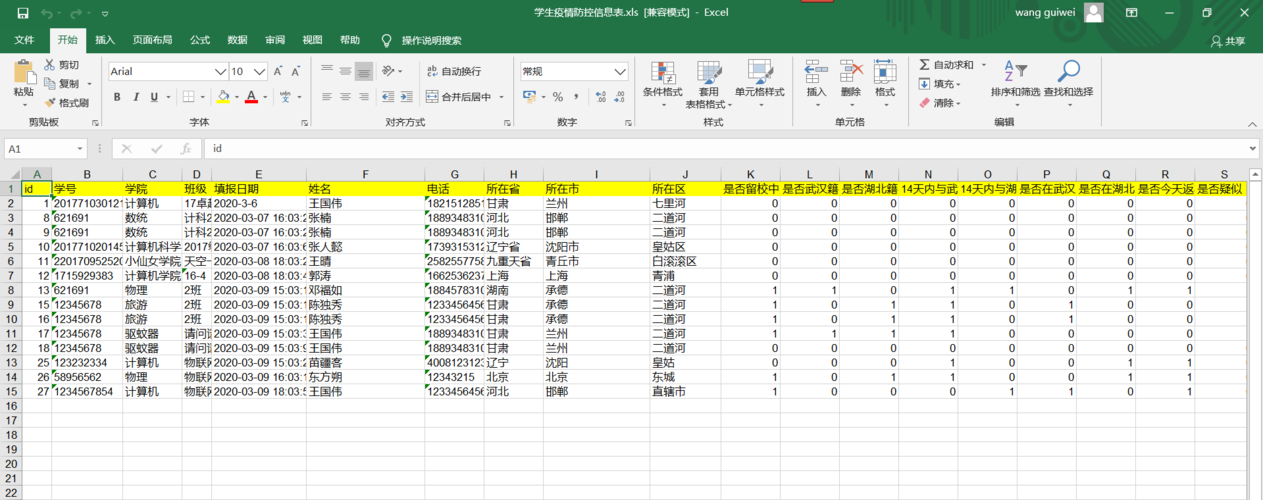Apply percent style with the % icon
Screen dimensions: 1263x500
[557, 97]
